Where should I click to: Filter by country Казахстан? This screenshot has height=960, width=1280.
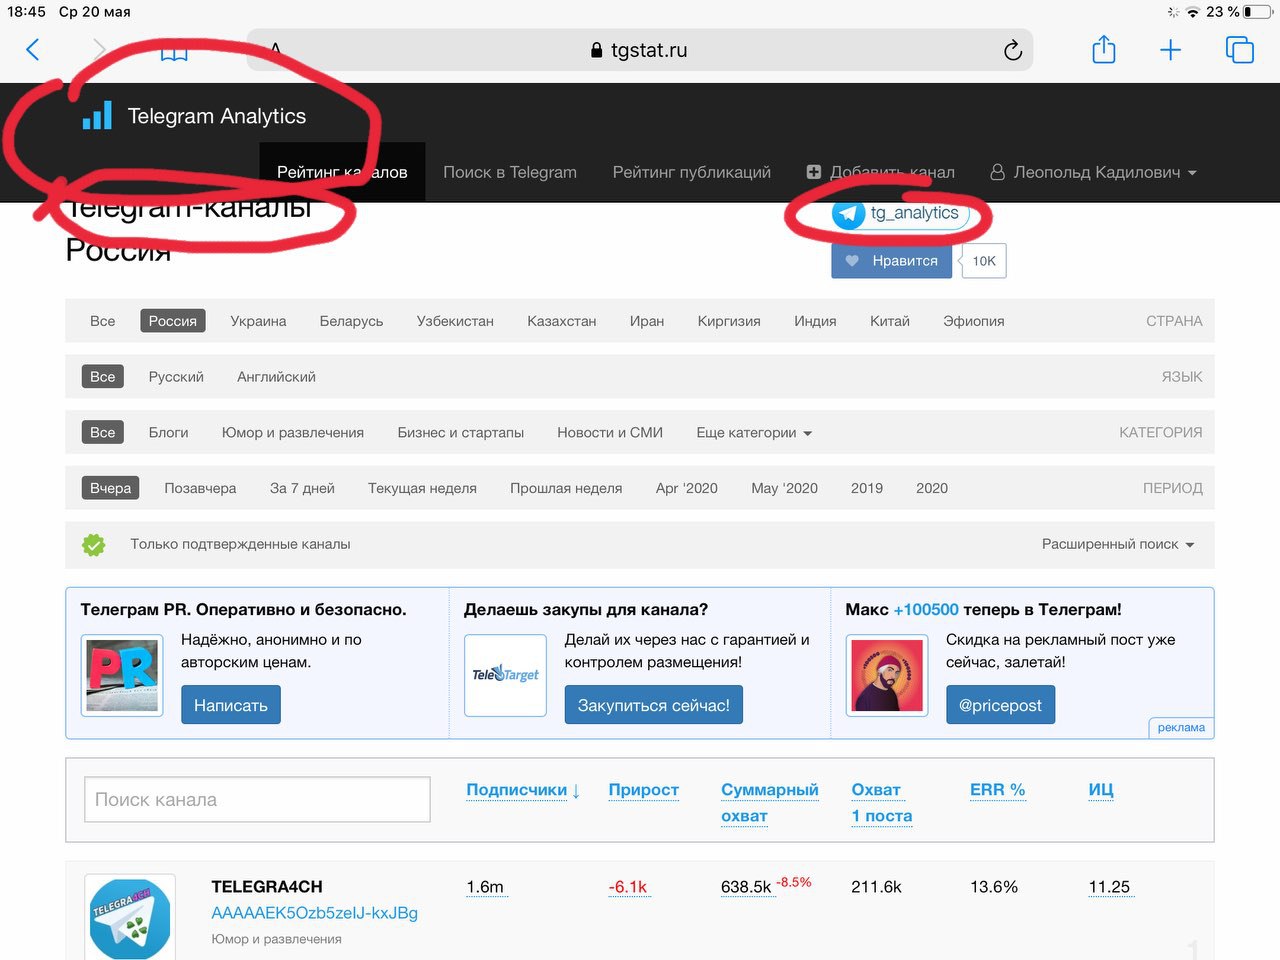click(x=562, y=321)
